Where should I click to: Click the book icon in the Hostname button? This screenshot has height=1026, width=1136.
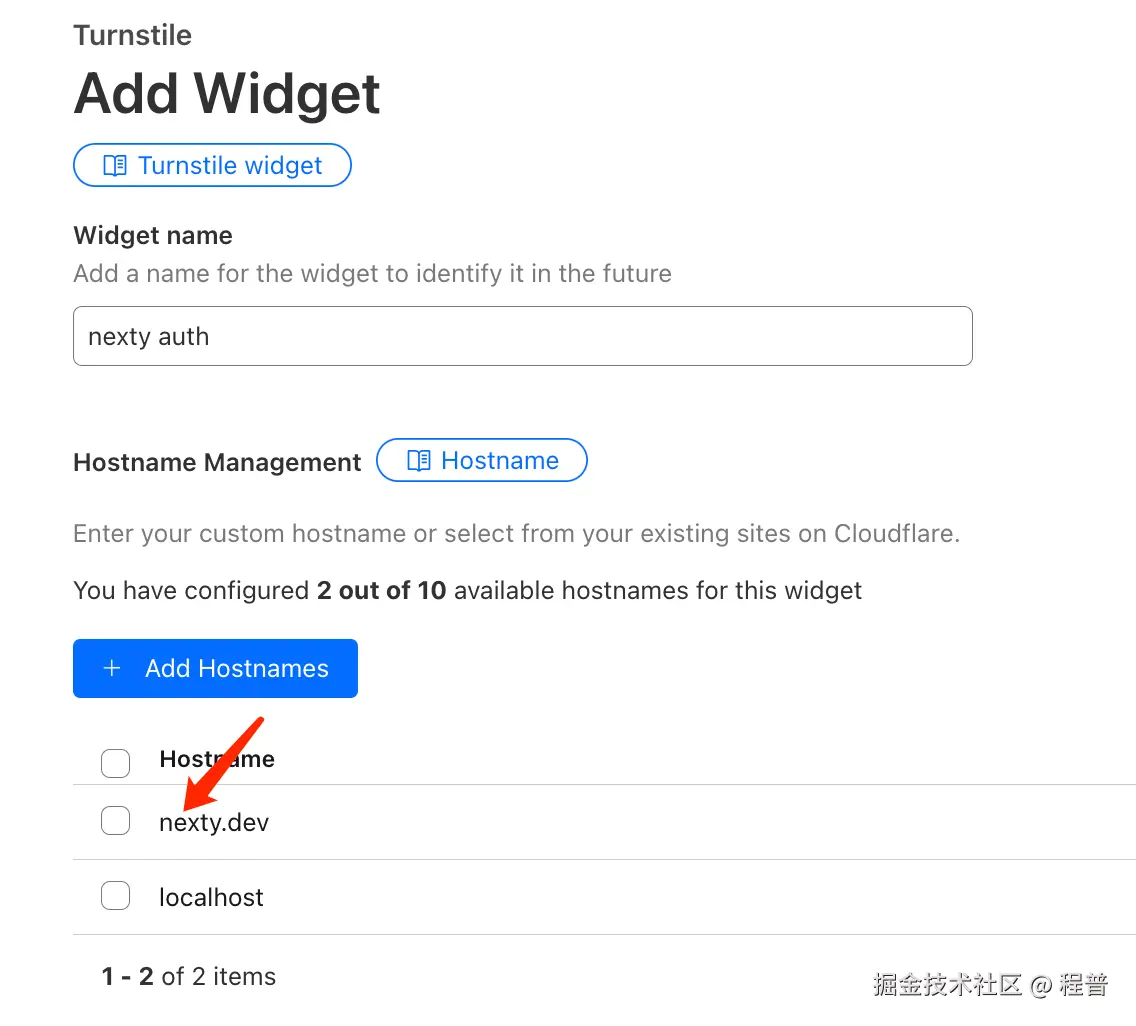[419, 460]
